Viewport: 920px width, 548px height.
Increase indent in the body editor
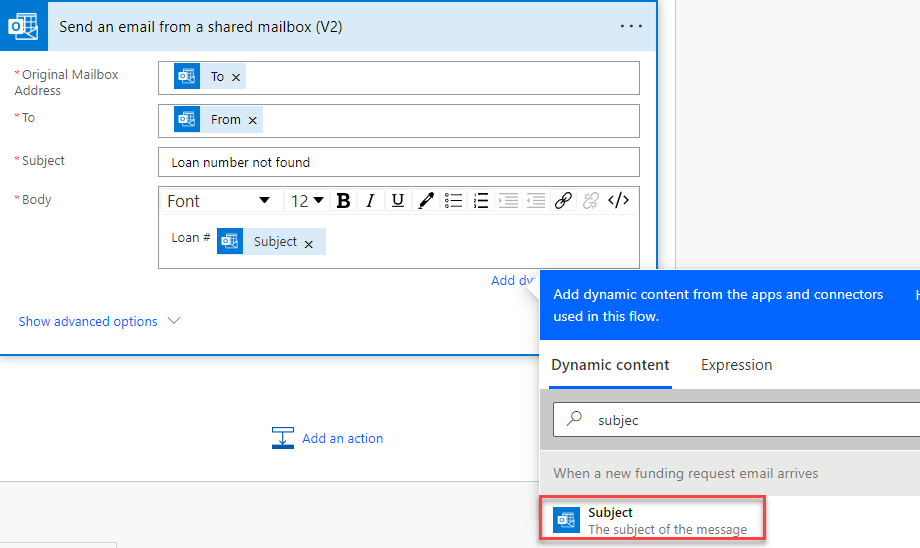(508, 201)
